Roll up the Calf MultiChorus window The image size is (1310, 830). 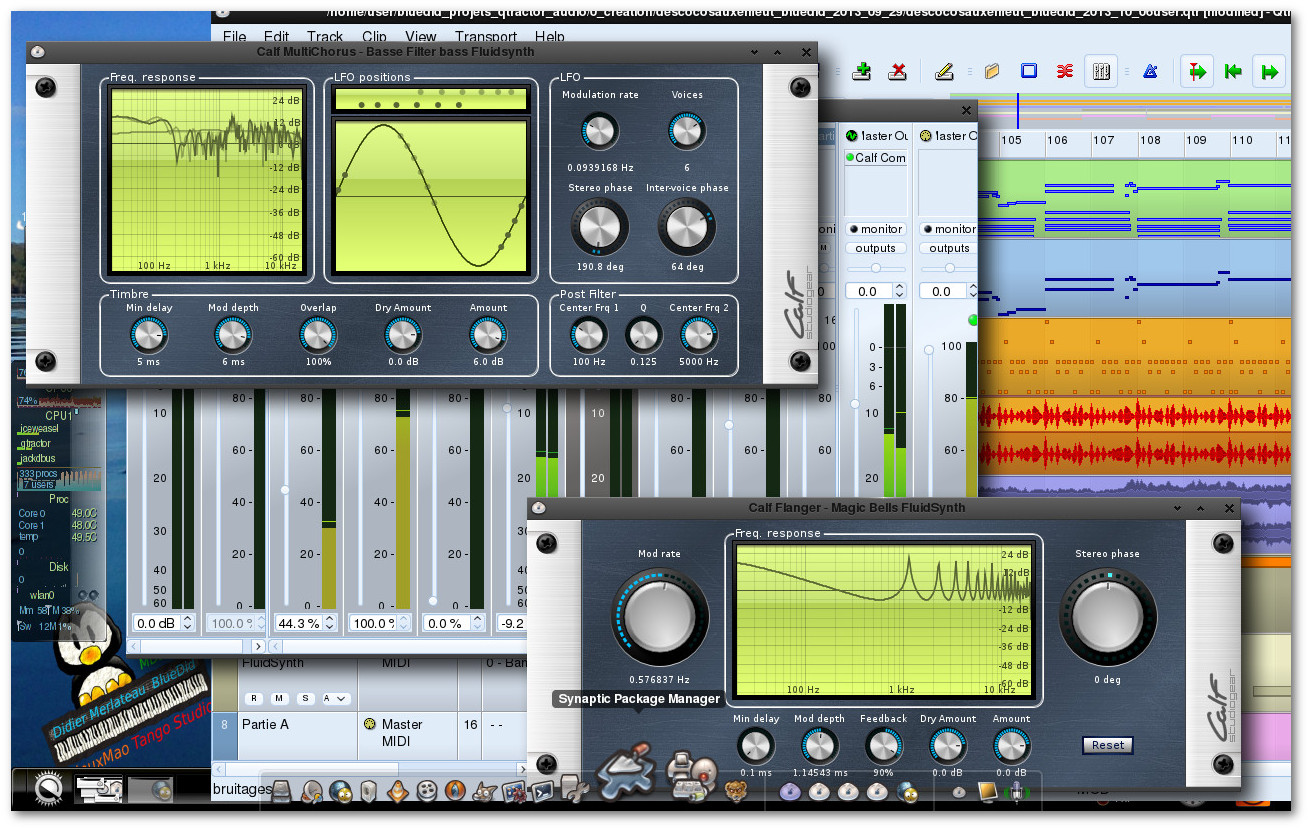tap(778, 52)
